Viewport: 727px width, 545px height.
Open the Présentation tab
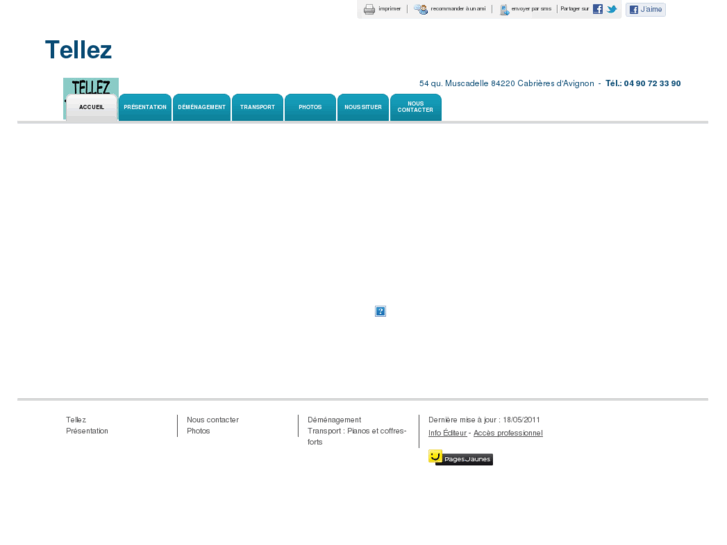pyautogui.click(x=145, y=107)
